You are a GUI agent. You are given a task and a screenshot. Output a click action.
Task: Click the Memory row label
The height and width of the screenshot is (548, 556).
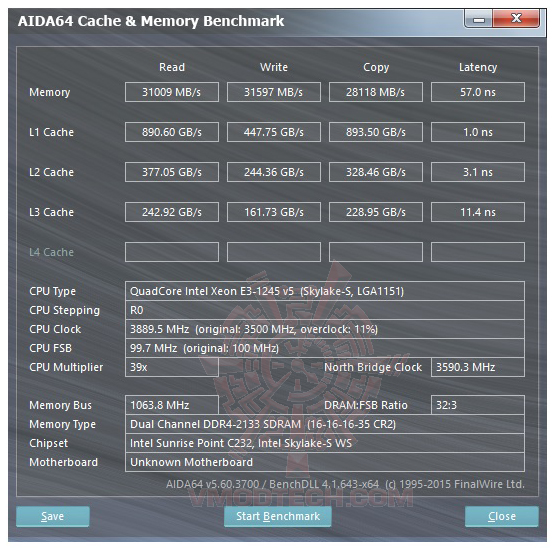pyautogui.click(x=50, y=93)
